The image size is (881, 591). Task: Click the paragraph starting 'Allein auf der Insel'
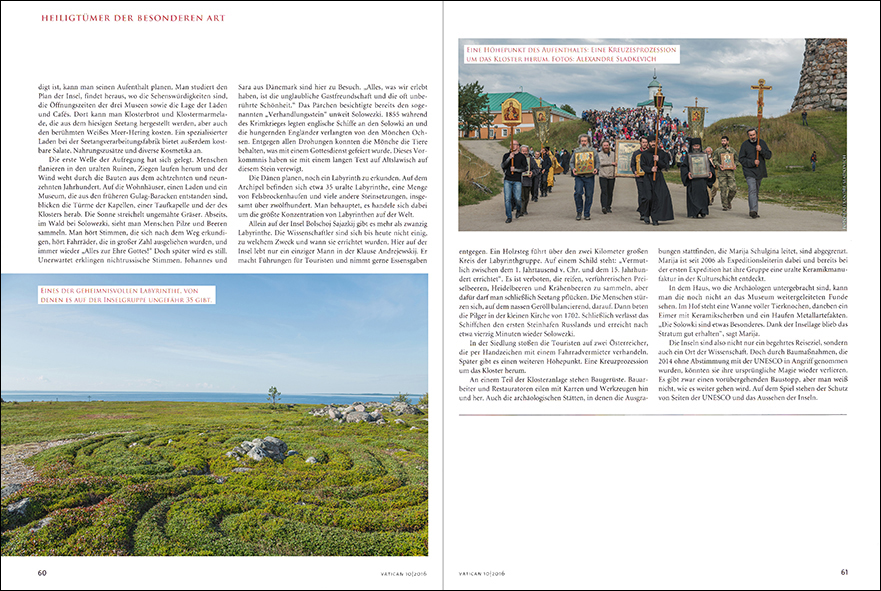(x=333, y=242)
